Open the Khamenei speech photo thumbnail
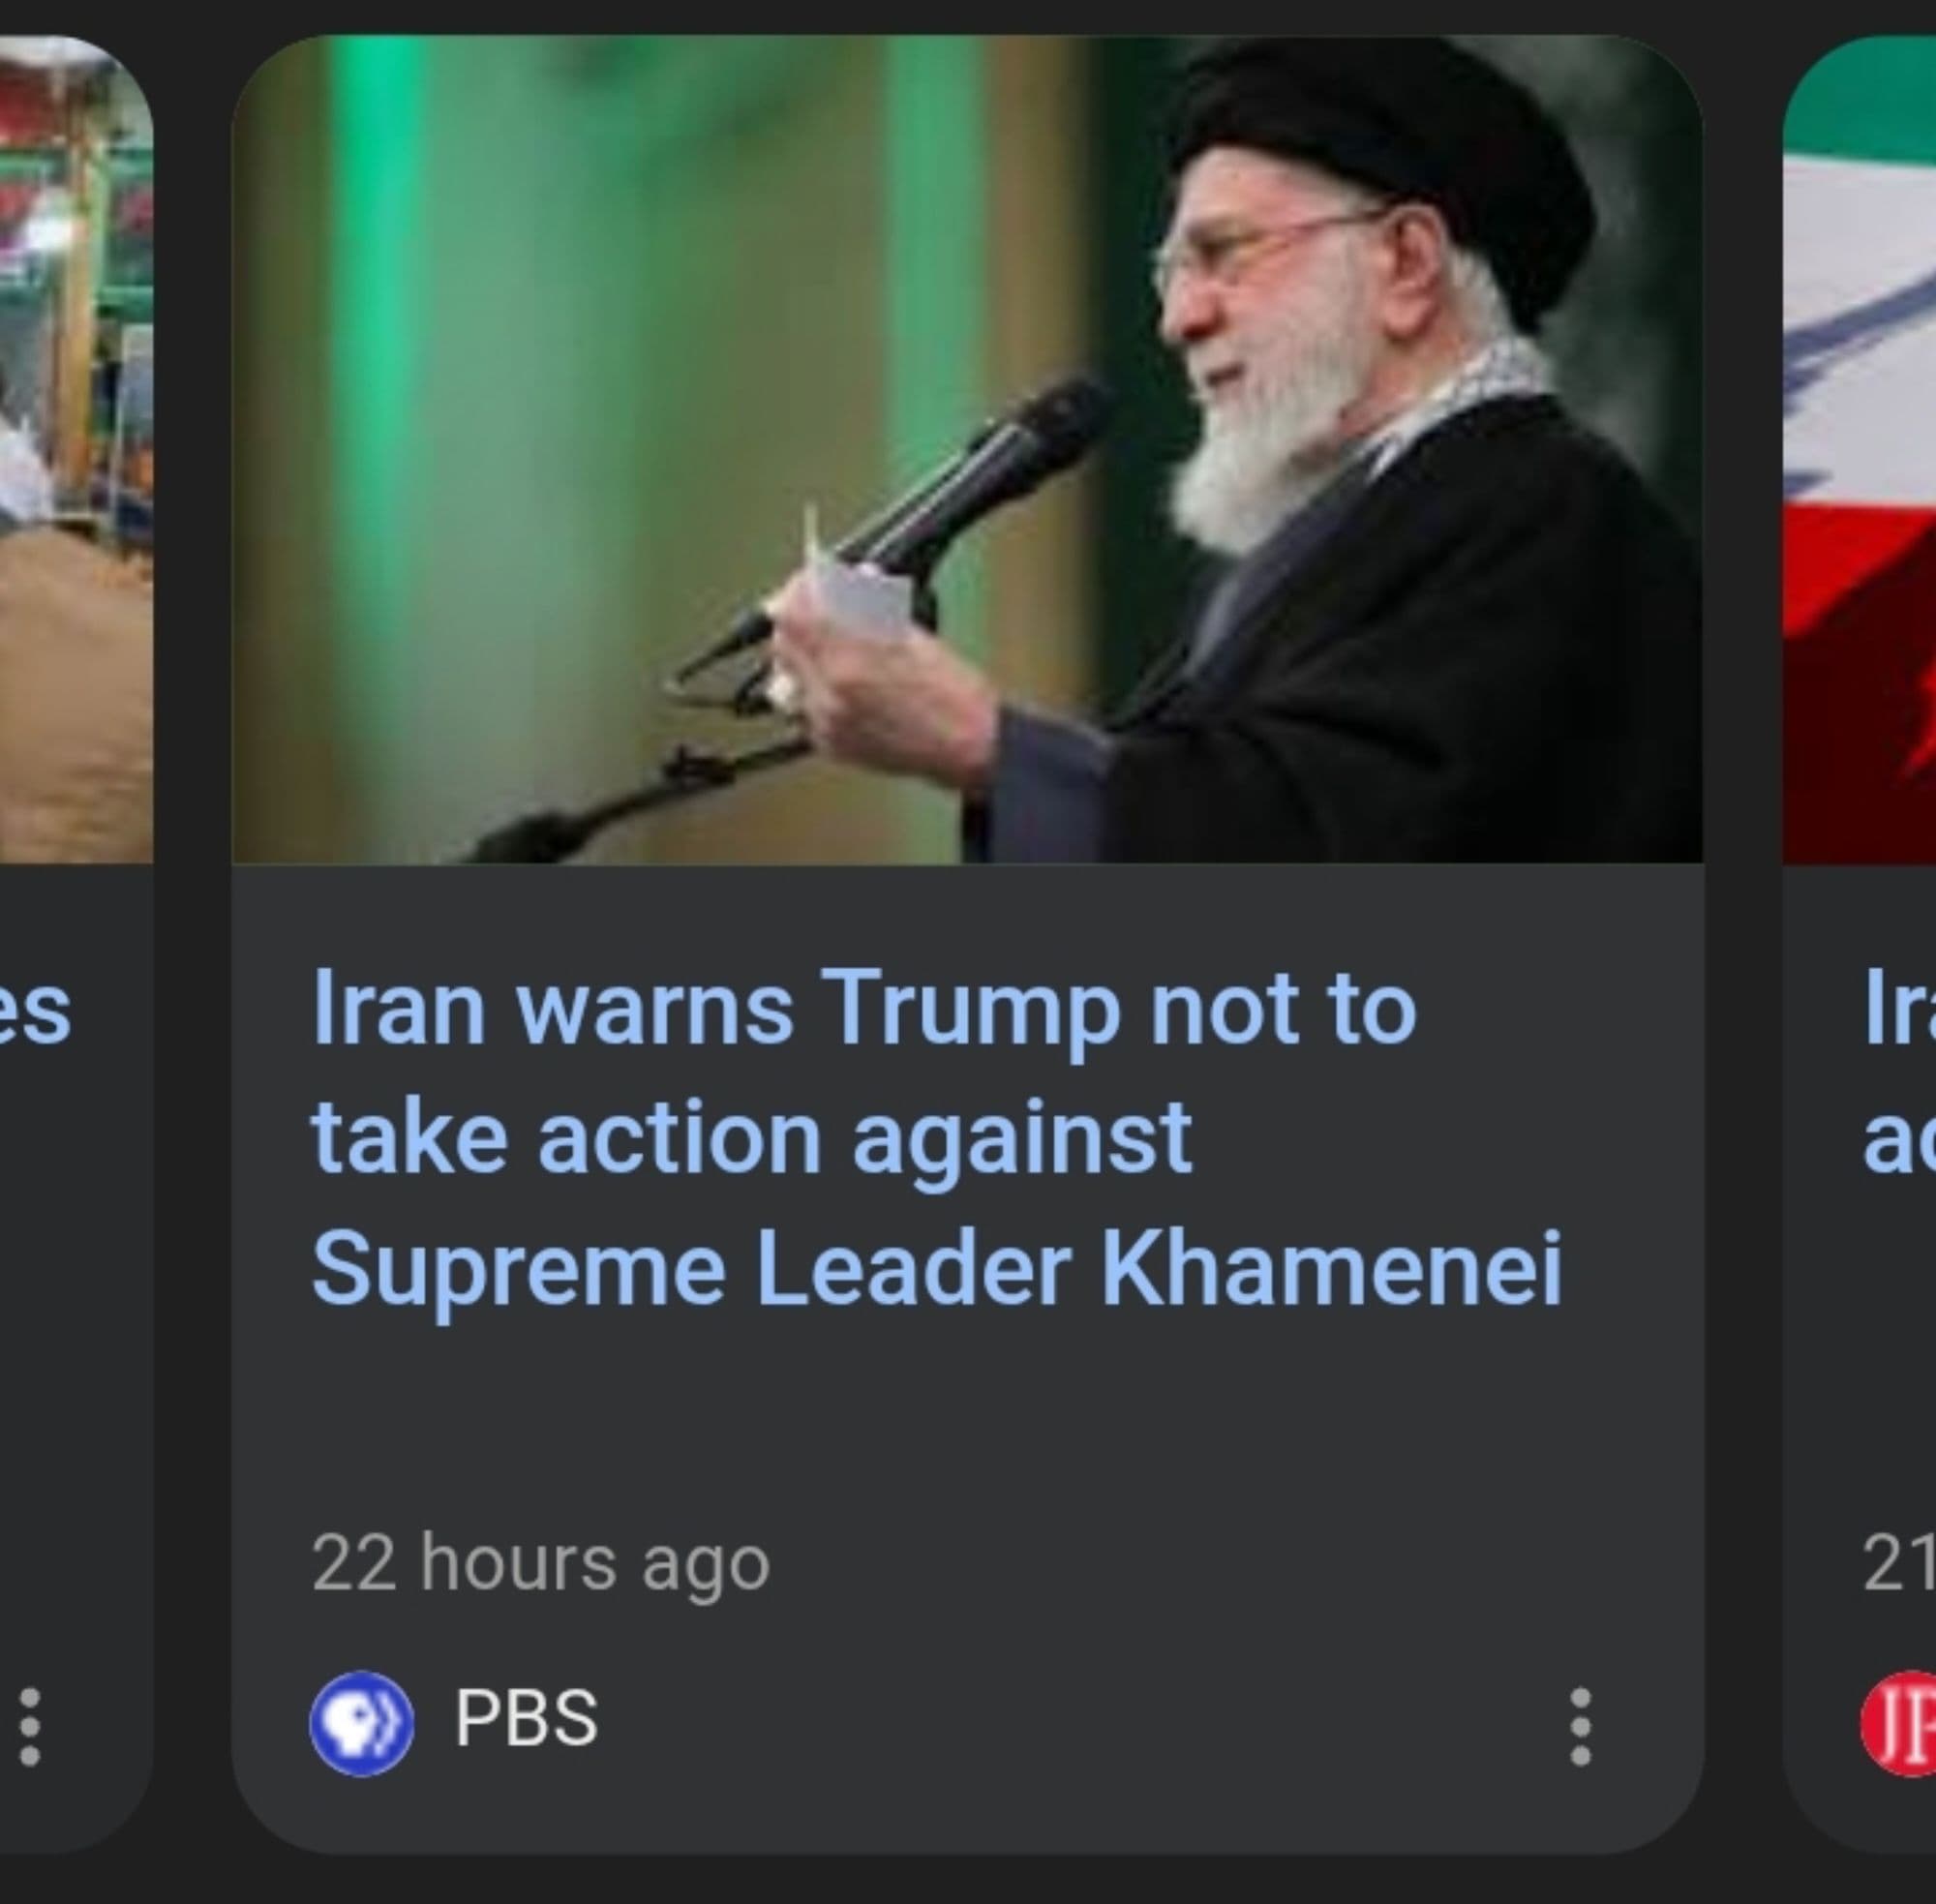Screen dimensions: 1936x1904 point(967,449)
